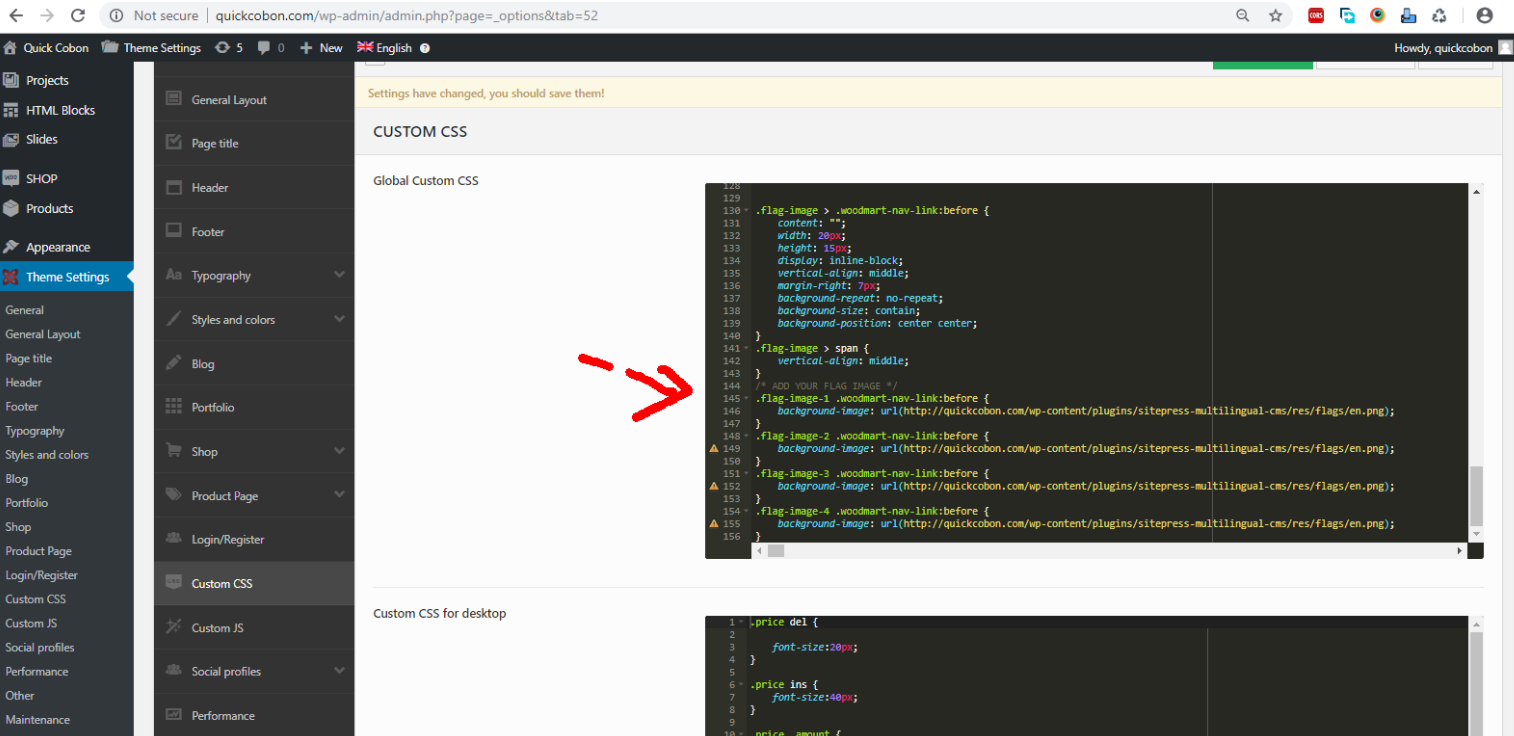Expand the Social profiles chevron in theme options
The image size is (1514, 736).
[x=339, y=671]
